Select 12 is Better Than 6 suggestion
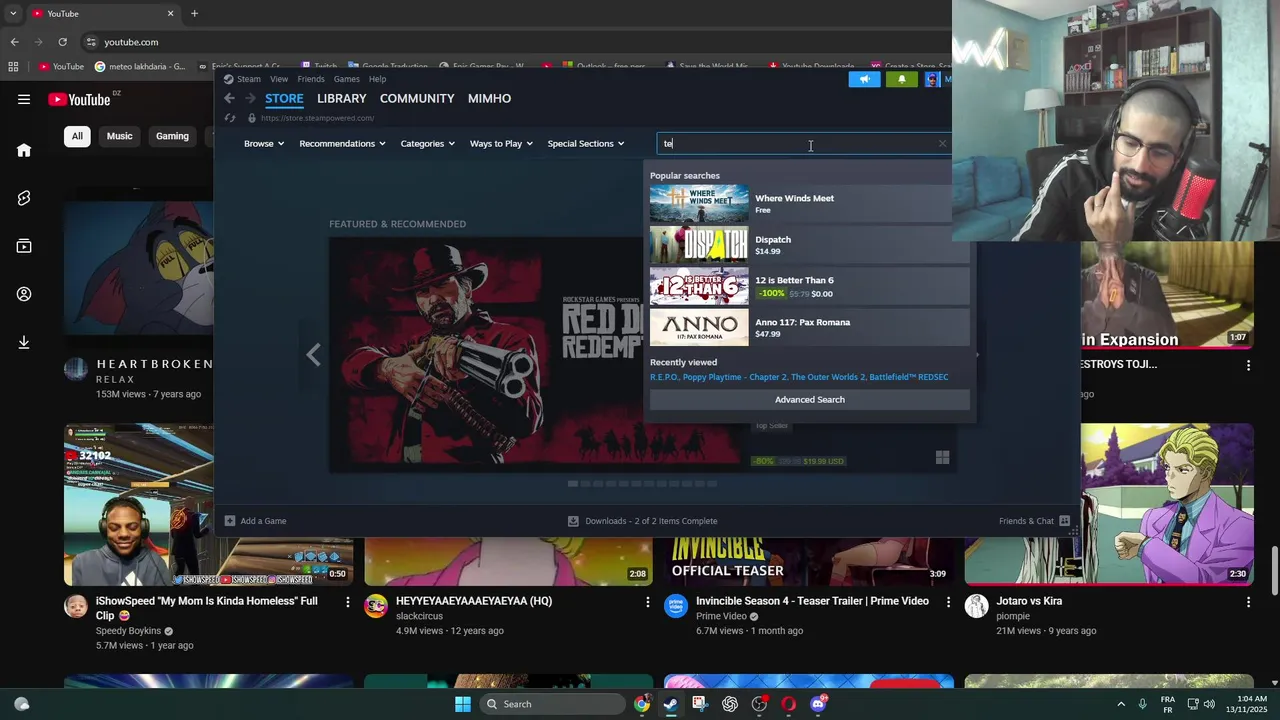The image size is (1280, 720). [x=809, y=286]
